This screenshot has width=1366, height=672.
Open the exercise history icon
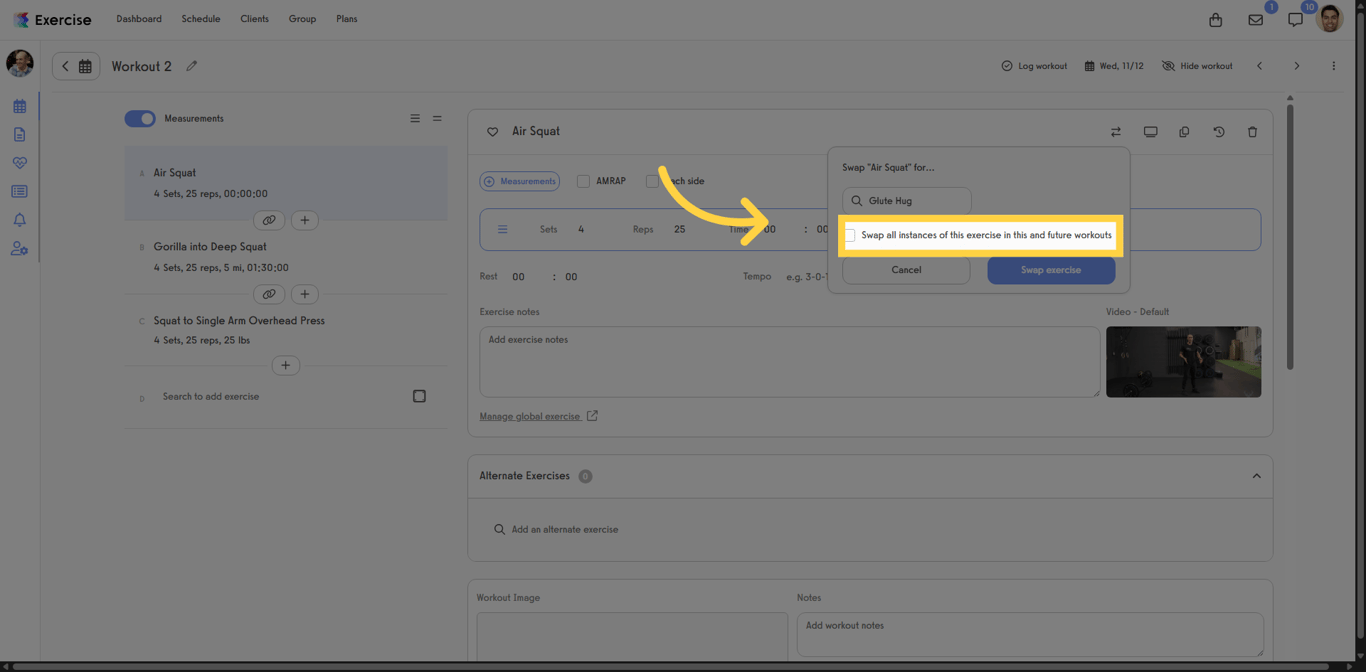[x=1218, y=131]
